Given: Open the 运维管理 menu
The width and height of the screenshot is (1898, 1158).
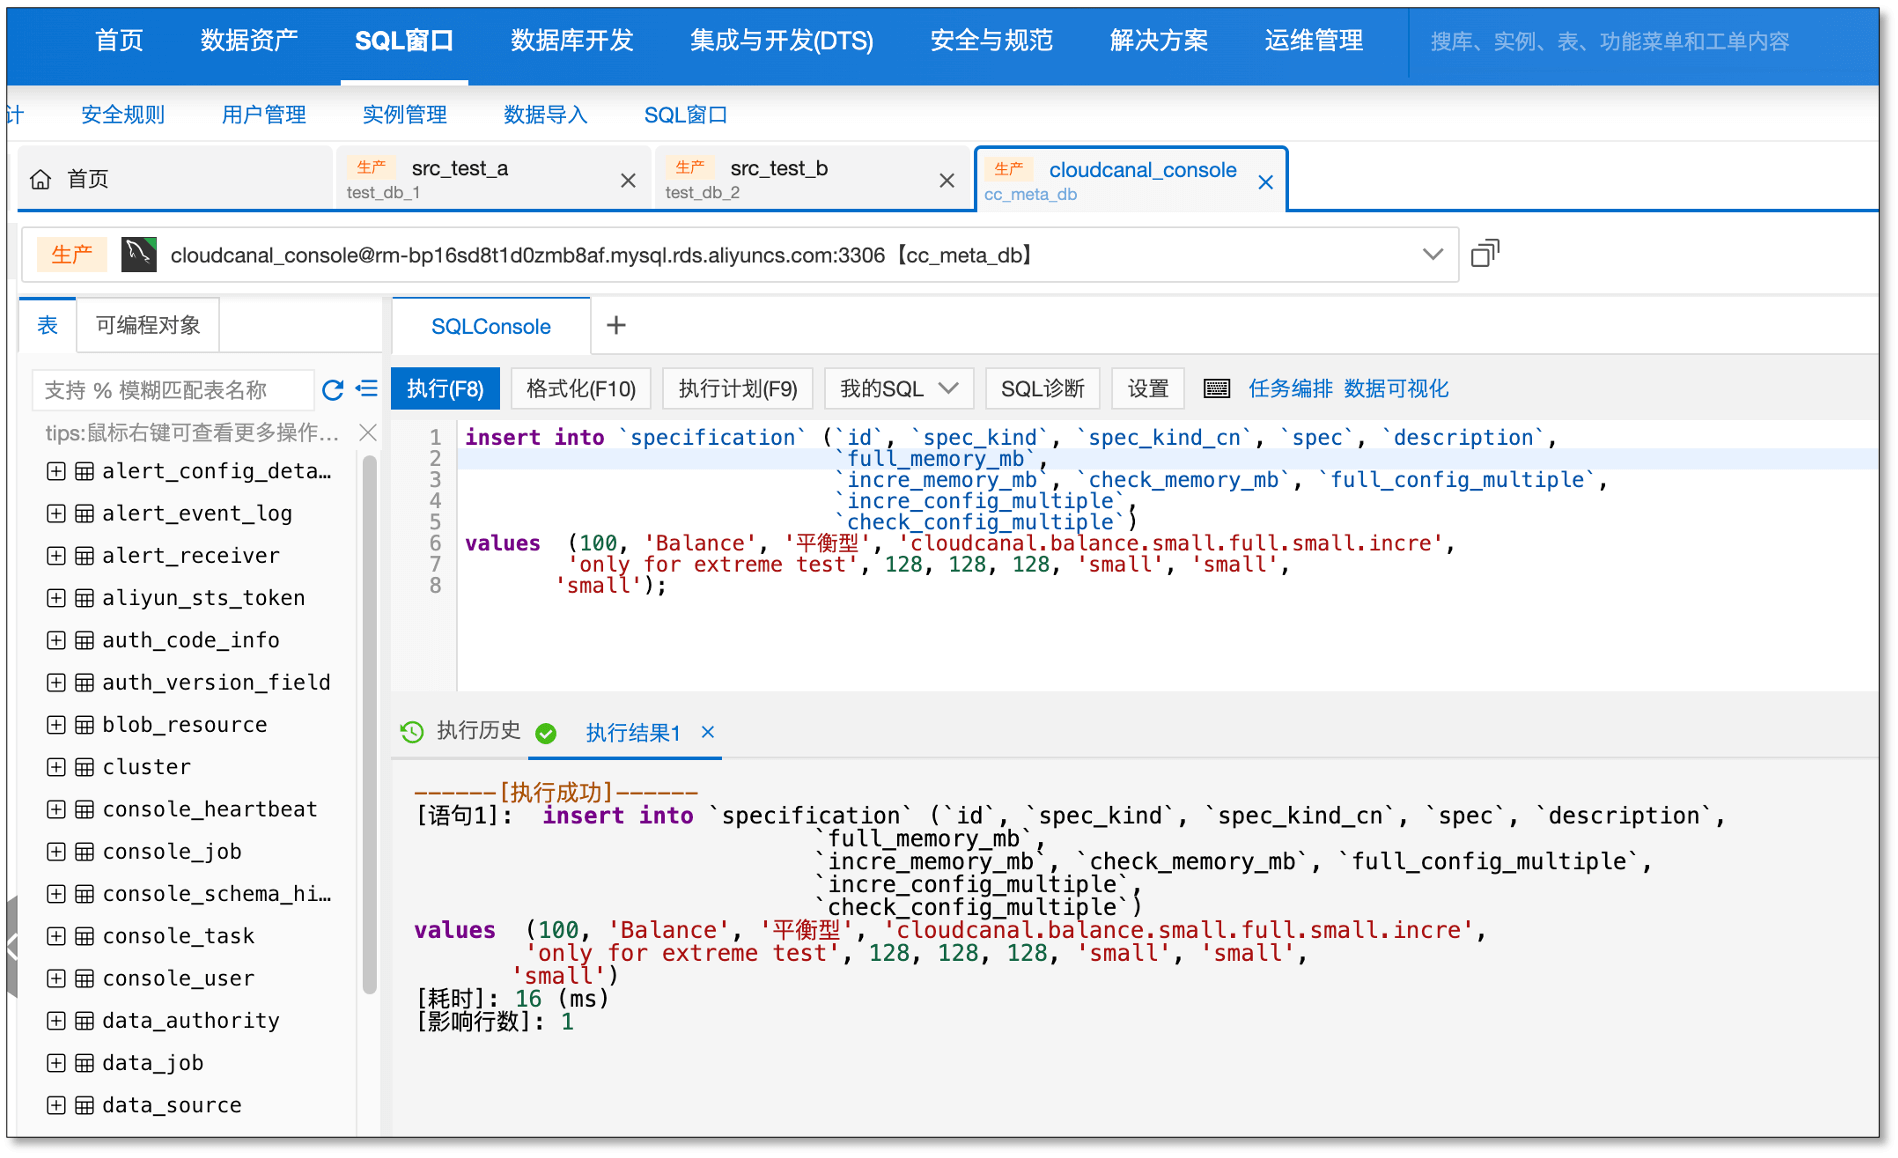Looking at the screenshot, I should pos(1313,41).
